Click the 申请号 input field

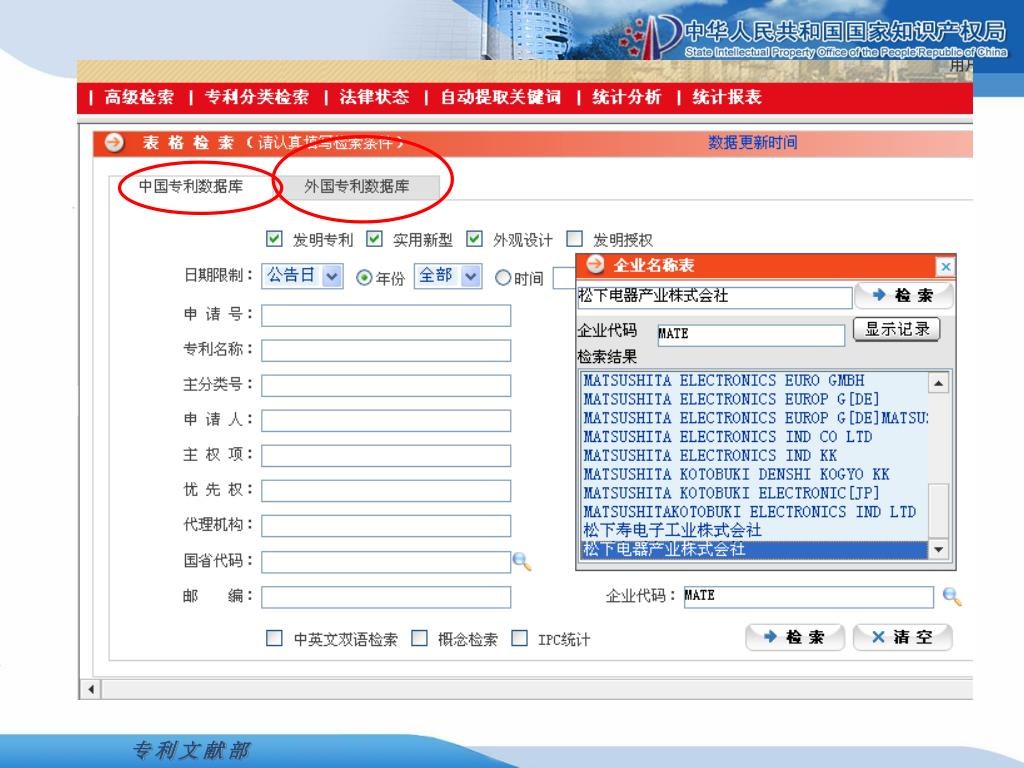[x=386, y=315]
